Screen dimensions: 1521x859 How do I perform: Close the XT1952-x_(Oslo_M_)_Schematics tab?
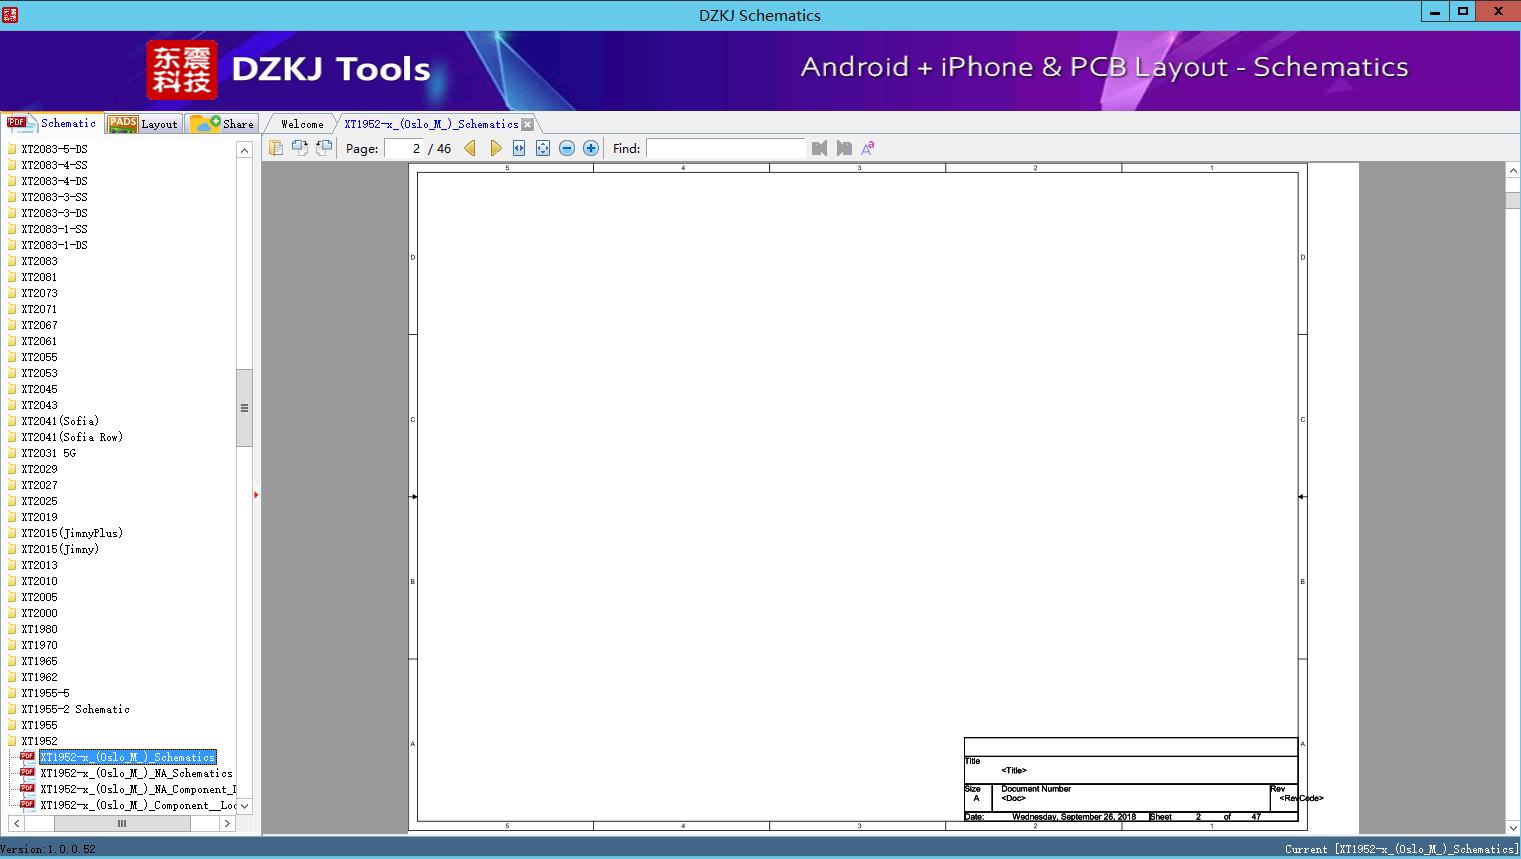527,124
